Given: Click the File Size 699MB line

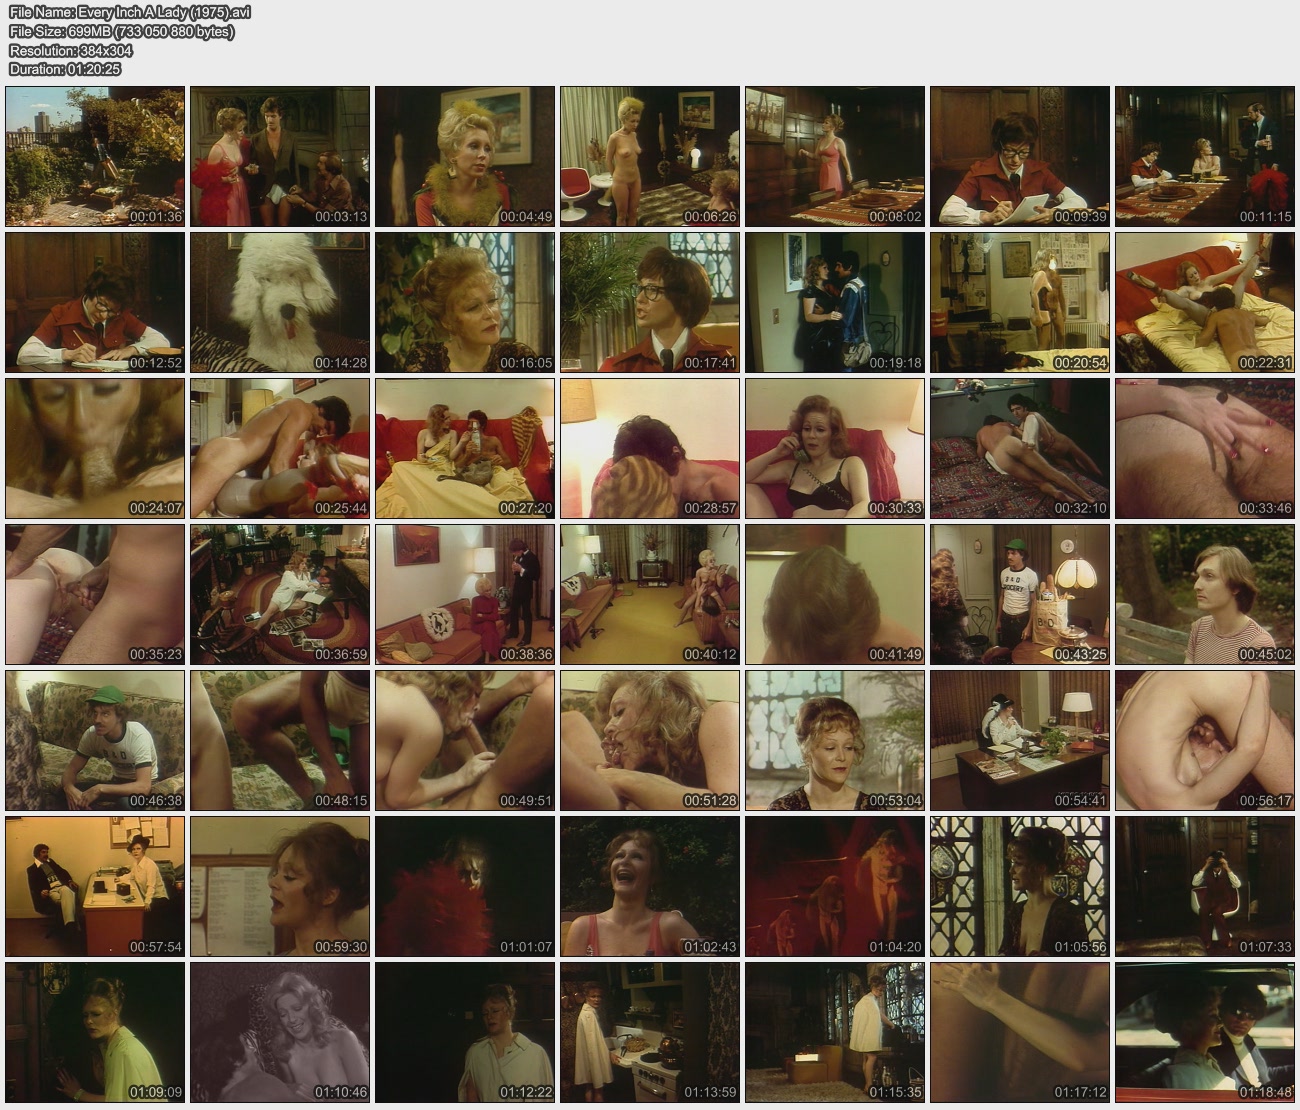Looking at the screenshot, I should click(122, 31).
